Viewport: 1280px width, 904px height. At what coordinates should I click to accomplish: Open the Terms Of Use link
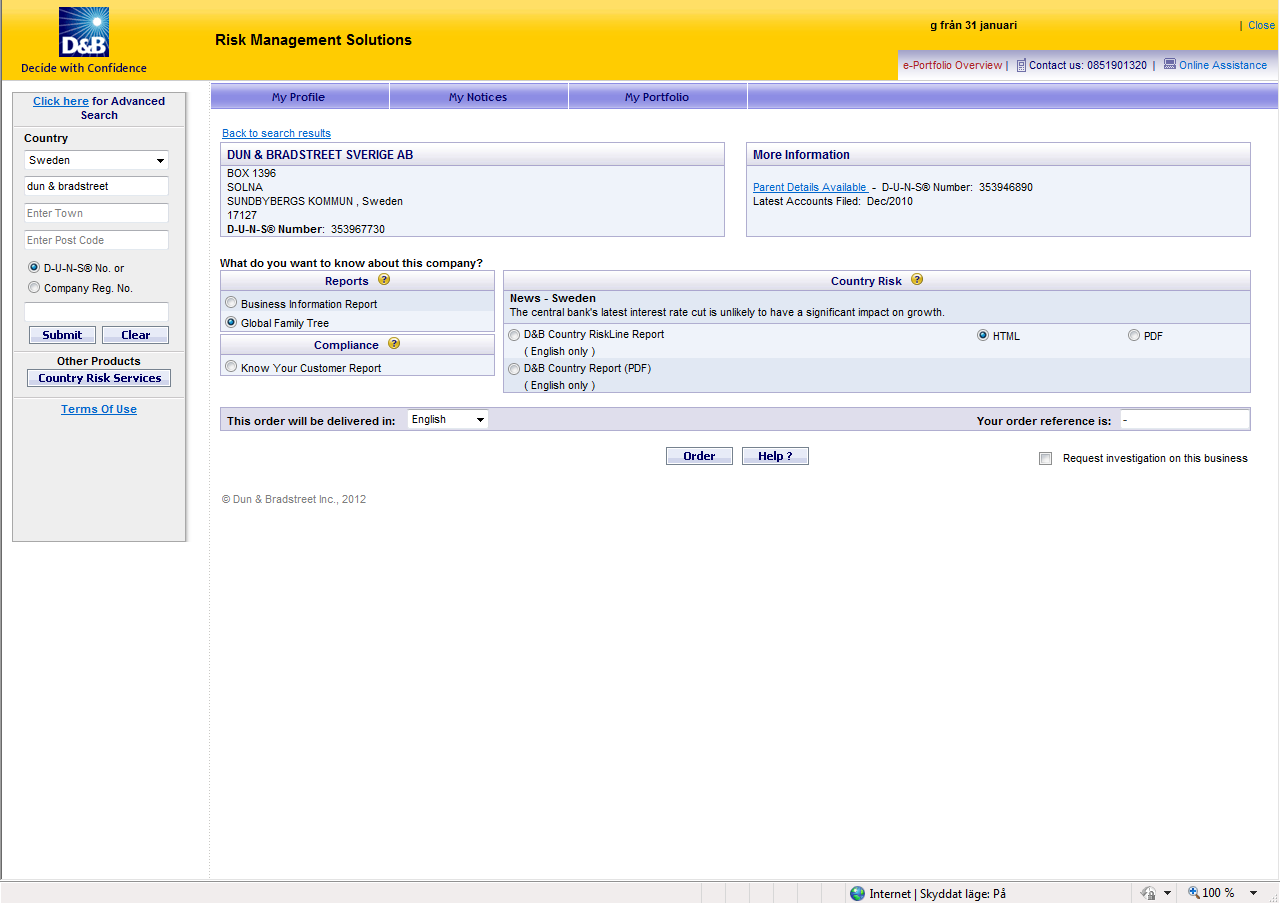click(x=99, y=409)
